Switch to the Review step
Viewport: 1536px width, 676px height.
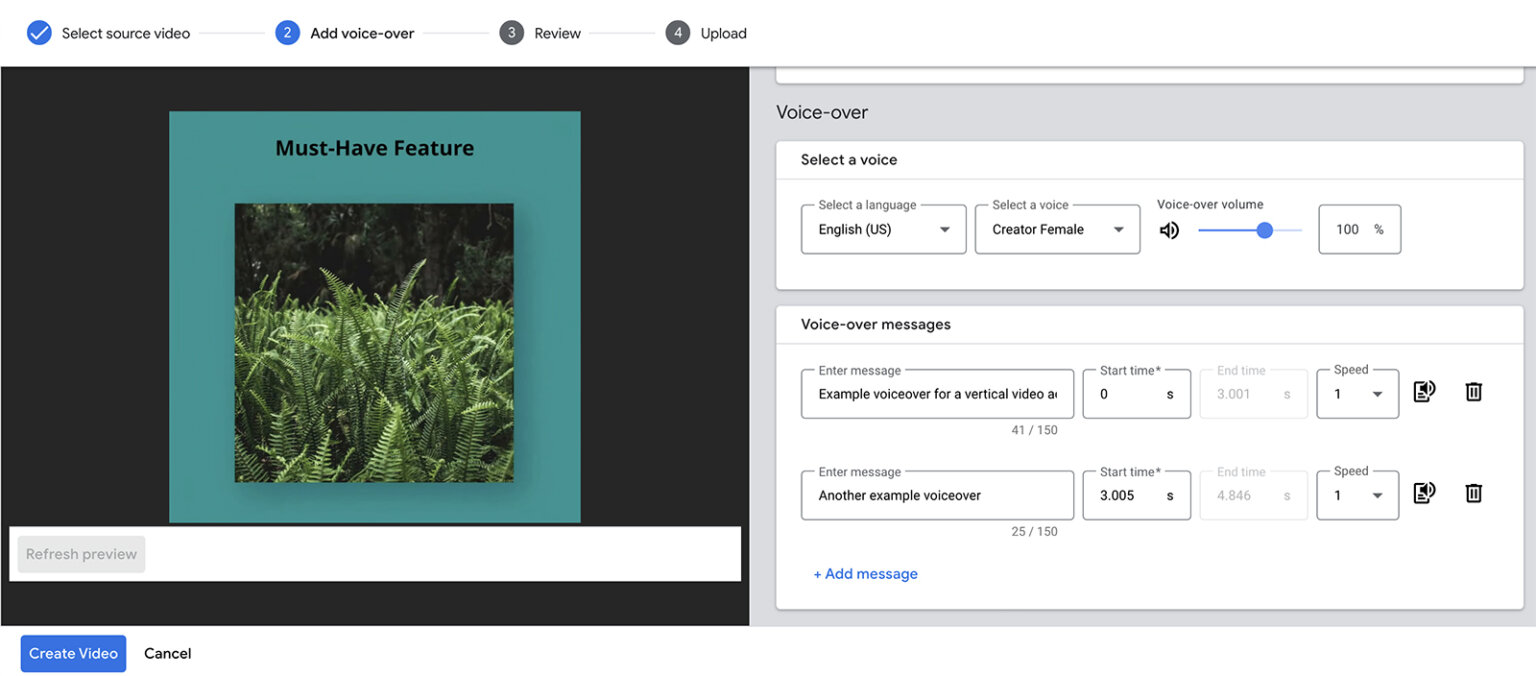click(x=556, y=32)
